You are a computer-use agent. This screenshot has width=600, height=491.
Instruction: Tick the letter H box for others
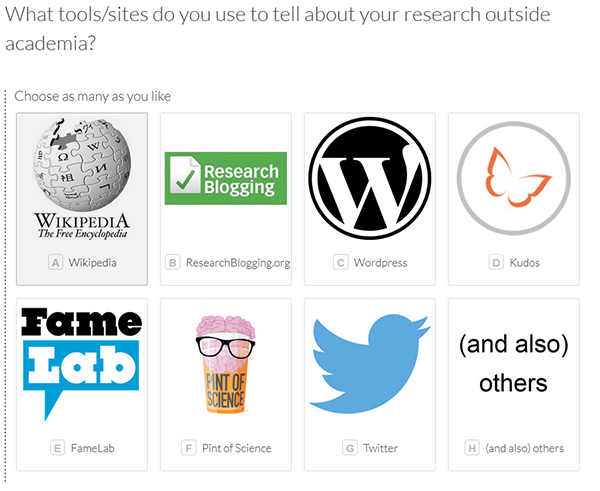click(472, 448)
